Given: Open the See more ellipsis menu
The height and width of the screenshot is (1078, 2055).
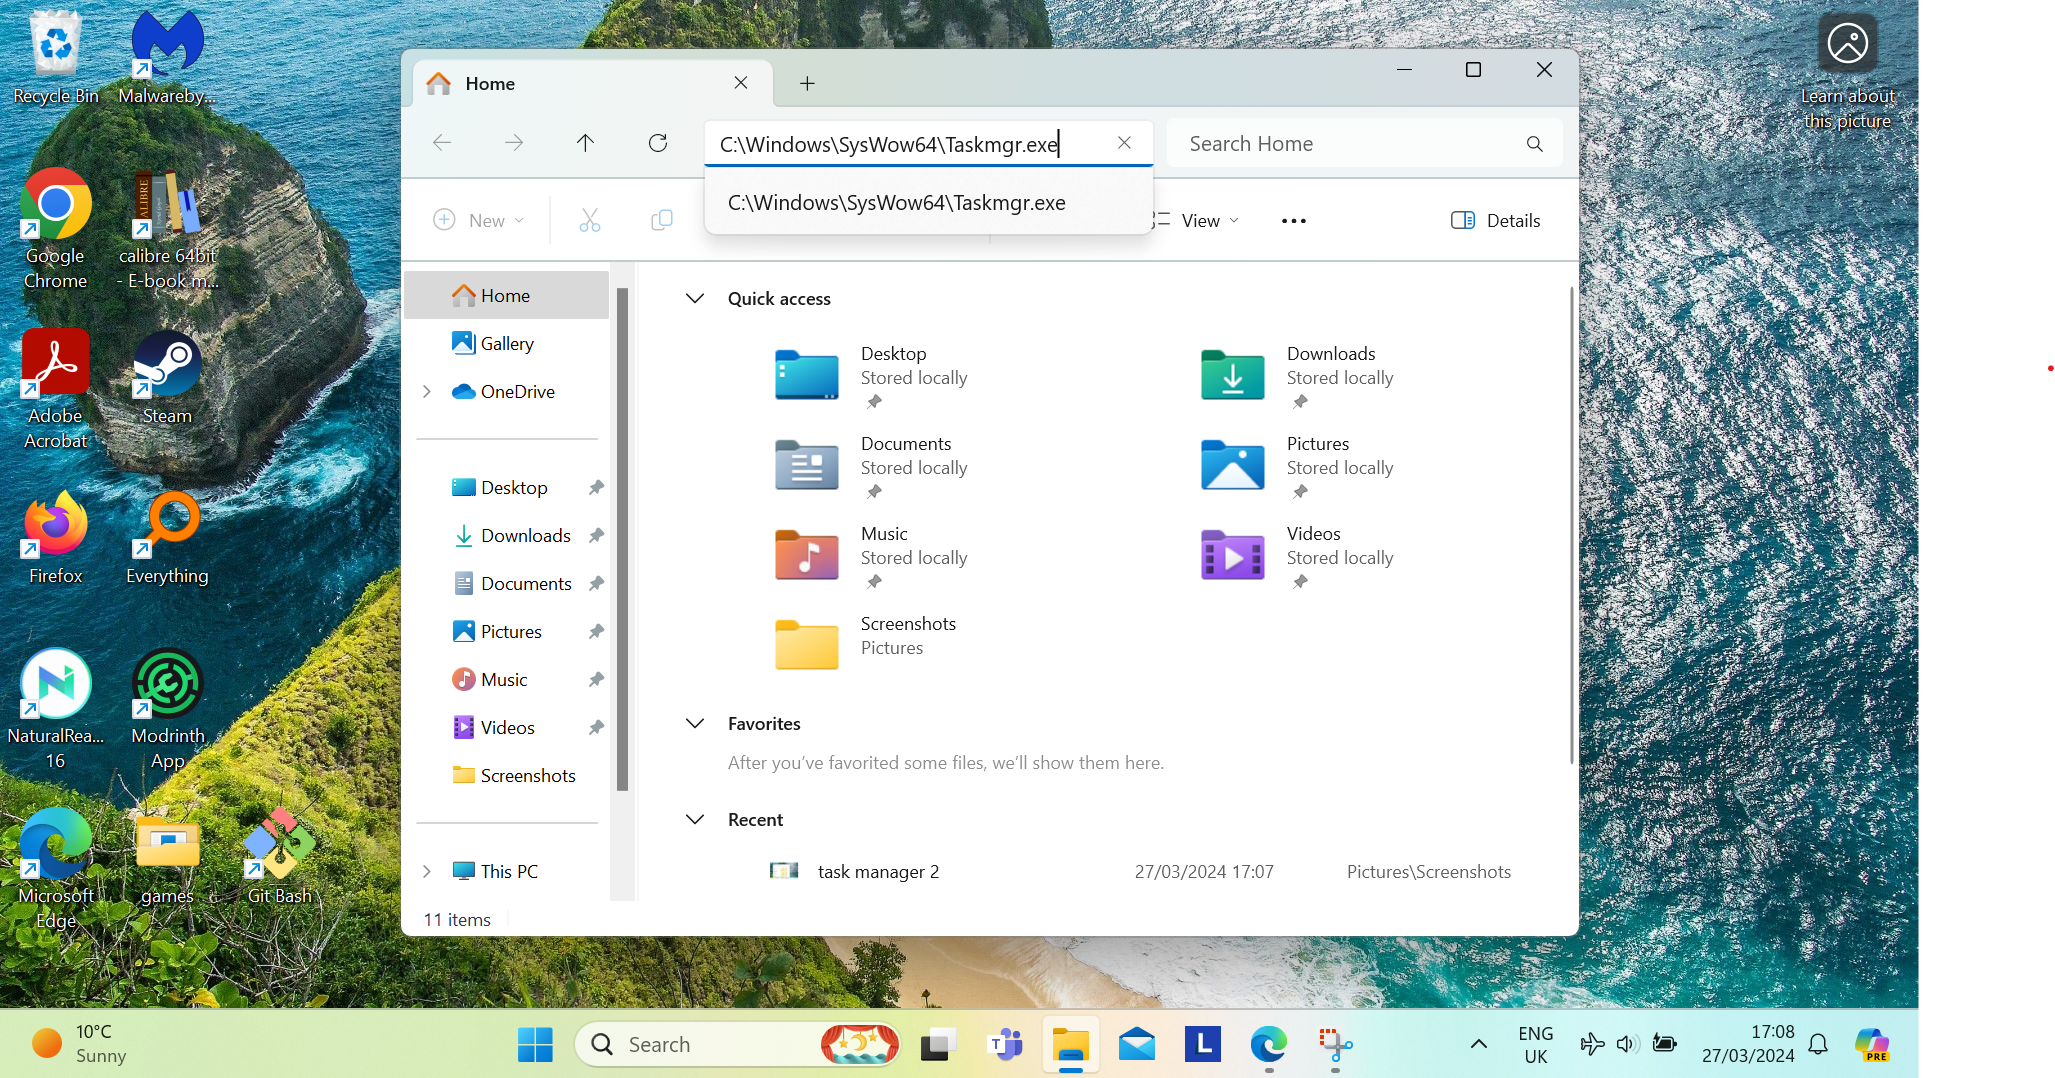Looking at the screenshot, I should tap(1293, 220).
